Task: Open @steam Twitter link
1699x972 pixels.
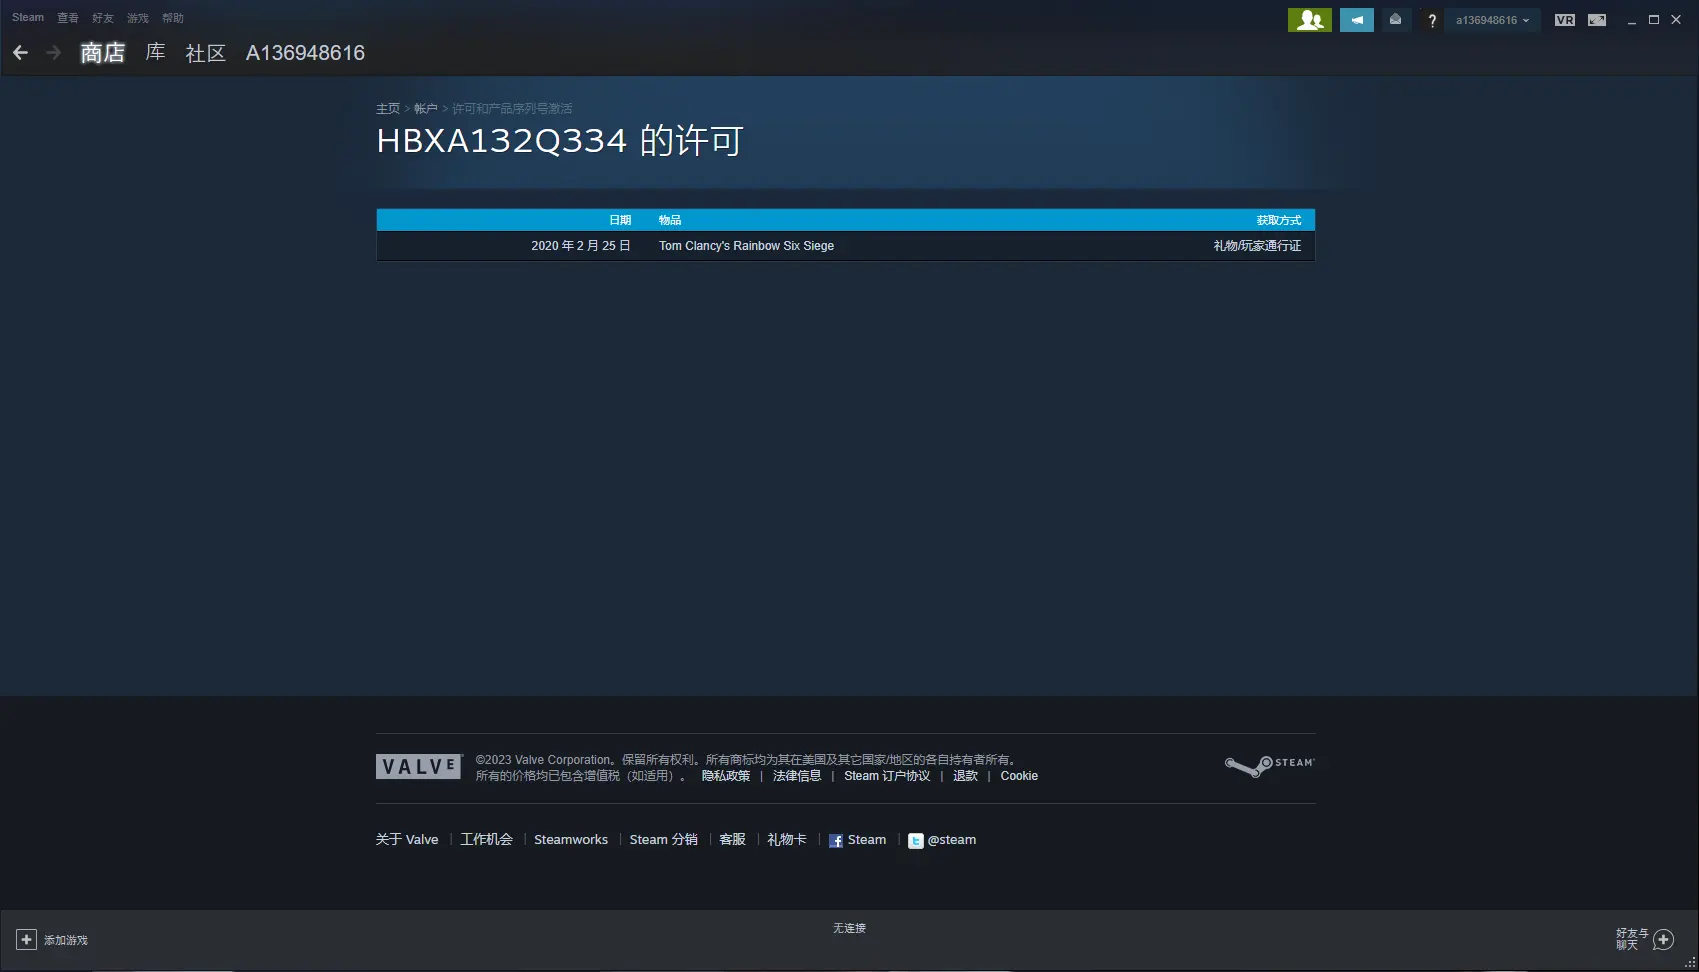Action: (951, 840)
